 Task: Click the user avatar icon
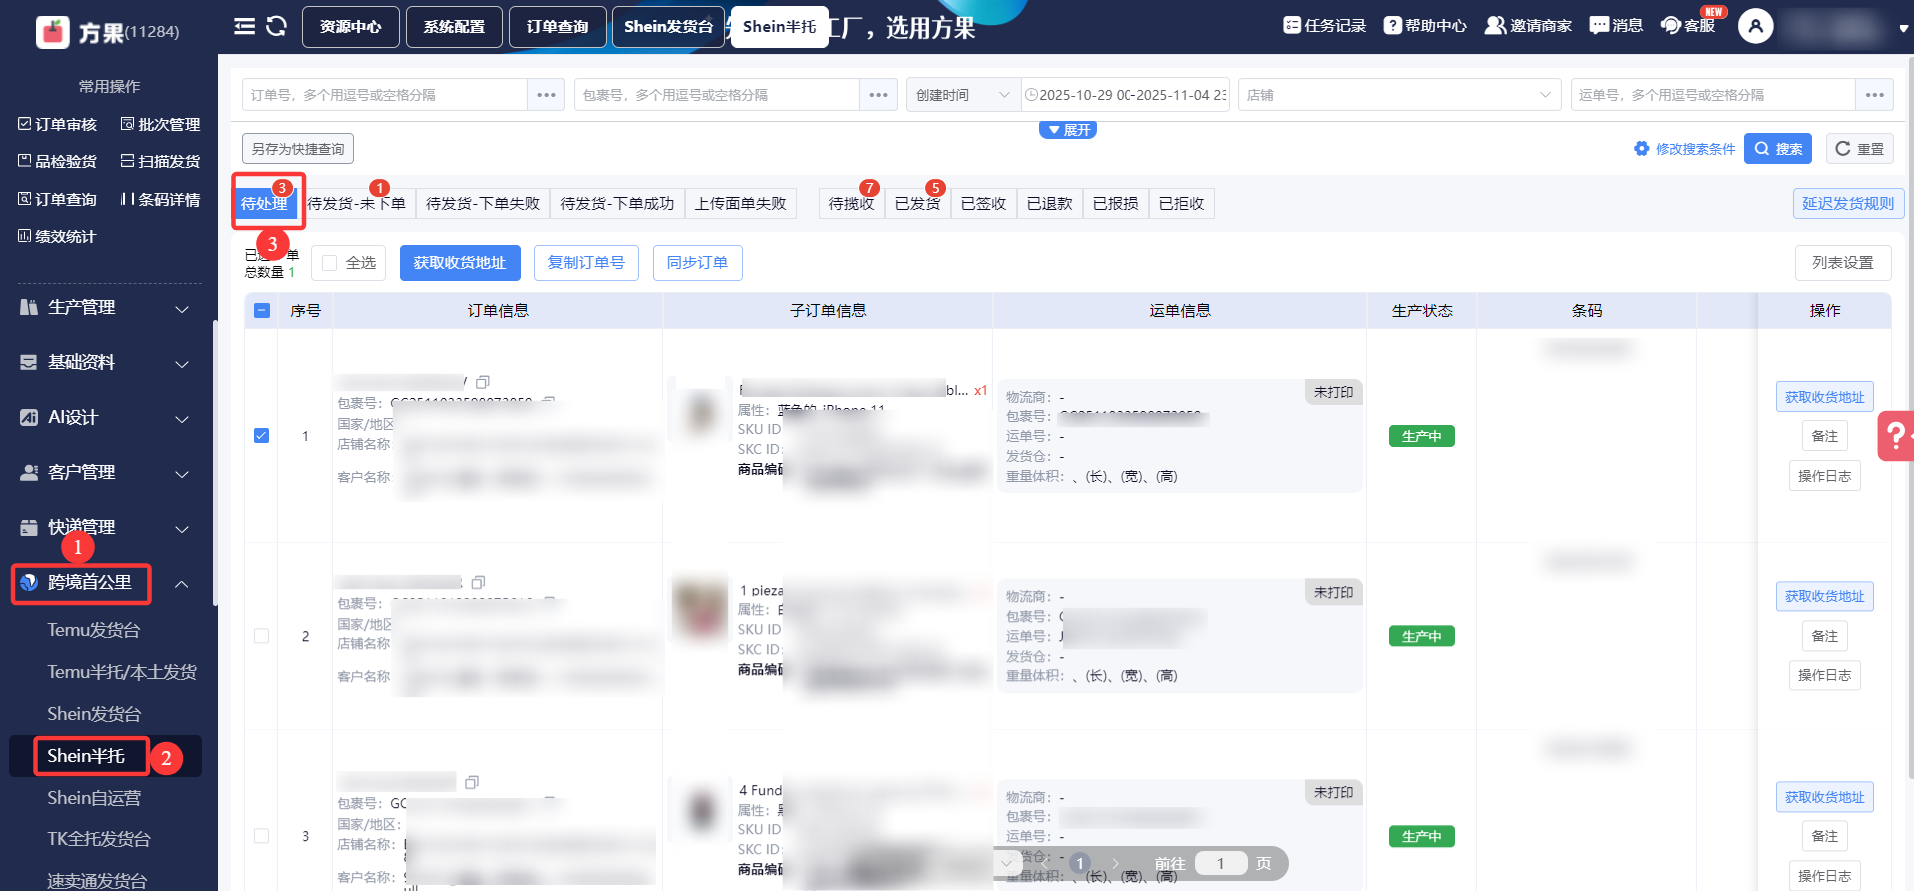[x=1755, y=26]
